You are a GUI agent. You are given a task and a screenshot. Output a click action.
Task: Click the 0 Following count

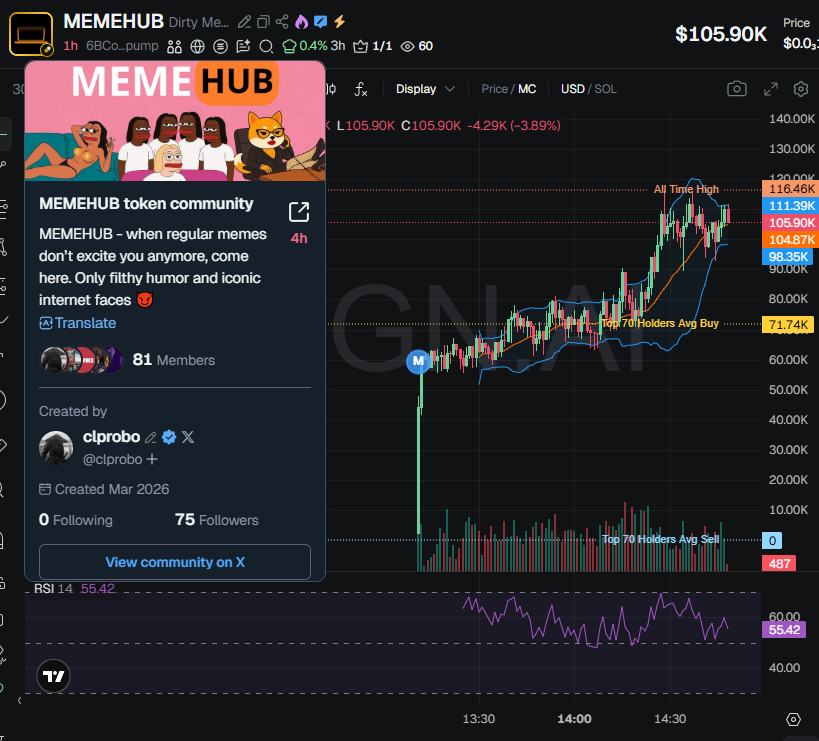76,520
